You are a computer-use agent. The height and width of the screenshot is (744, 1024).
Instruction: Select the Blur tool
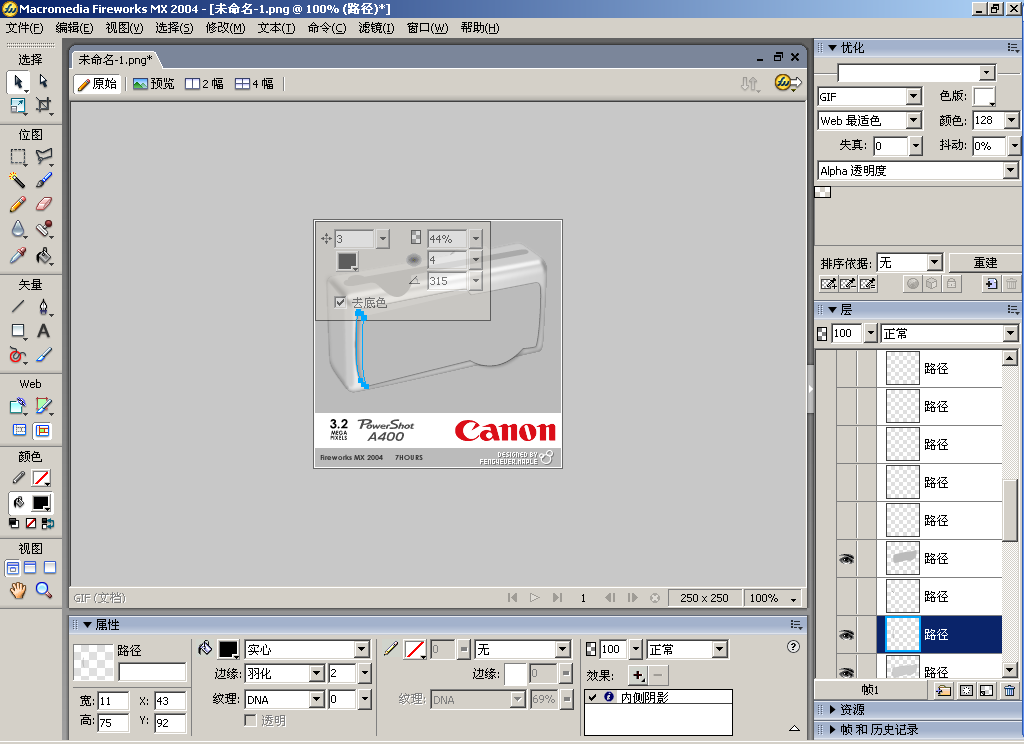[18, 229]
